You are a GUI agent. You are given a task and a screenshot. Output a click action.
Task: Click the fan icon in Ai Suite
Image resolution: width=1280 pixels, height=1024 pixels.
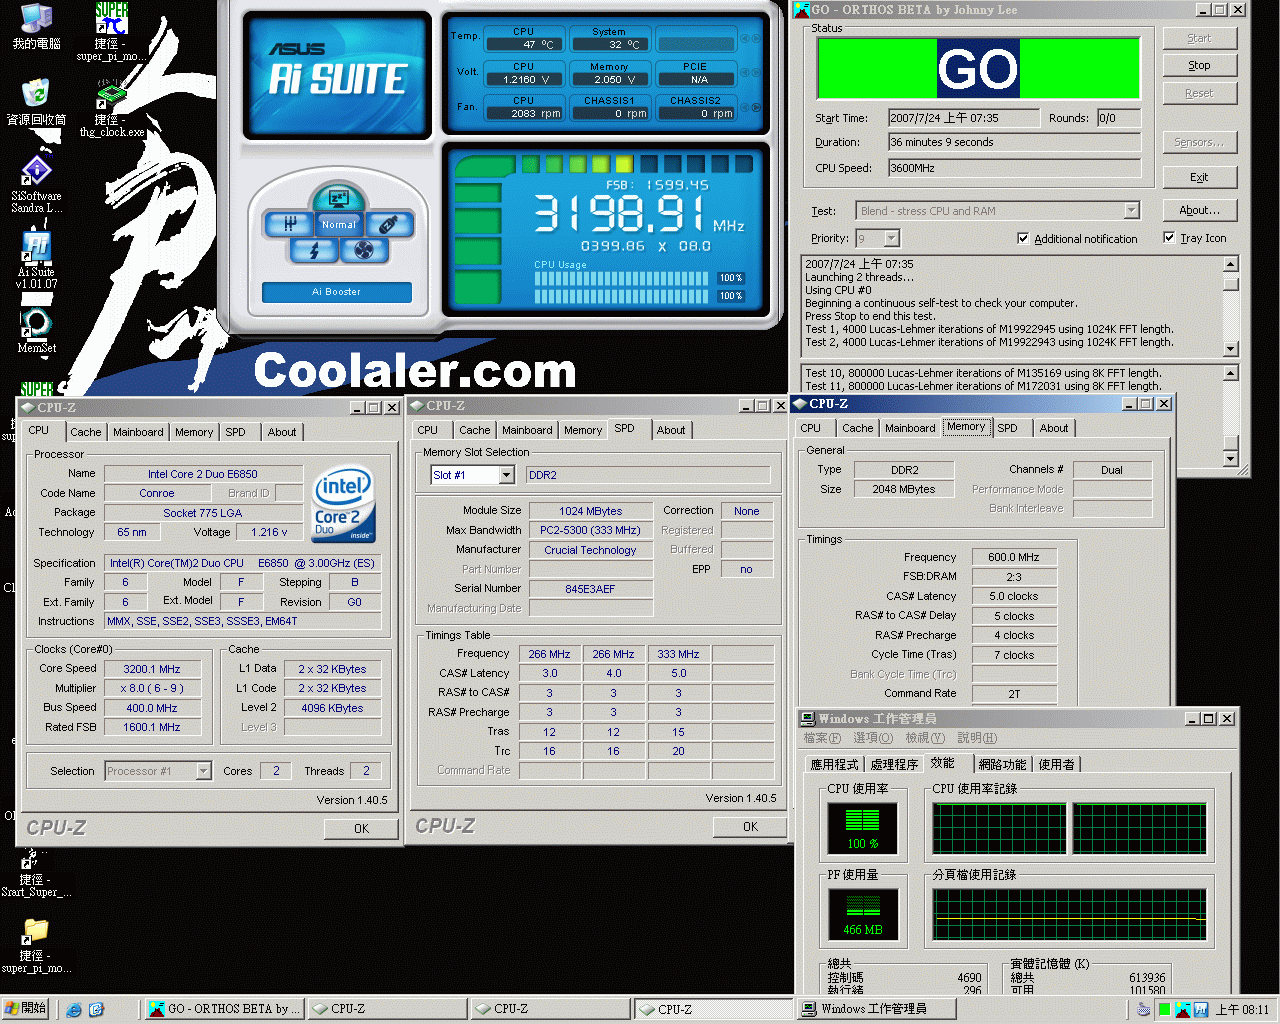[363, 250]
